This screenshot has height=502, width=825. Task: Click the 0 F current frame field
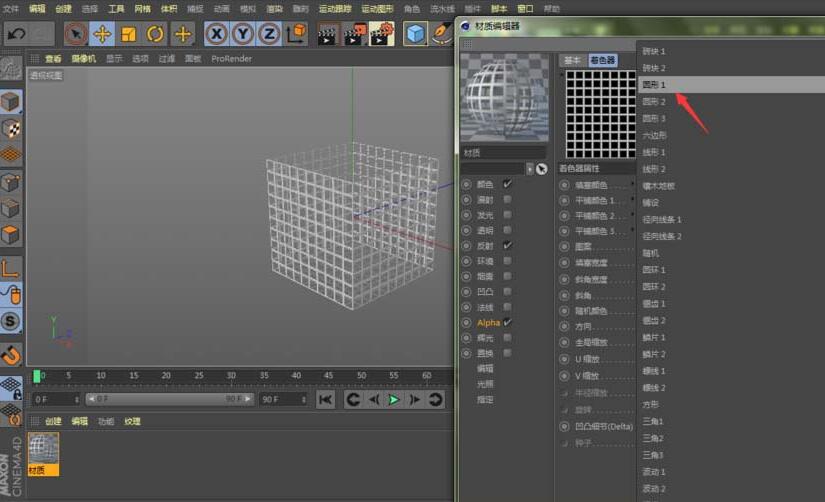(56, 399)
